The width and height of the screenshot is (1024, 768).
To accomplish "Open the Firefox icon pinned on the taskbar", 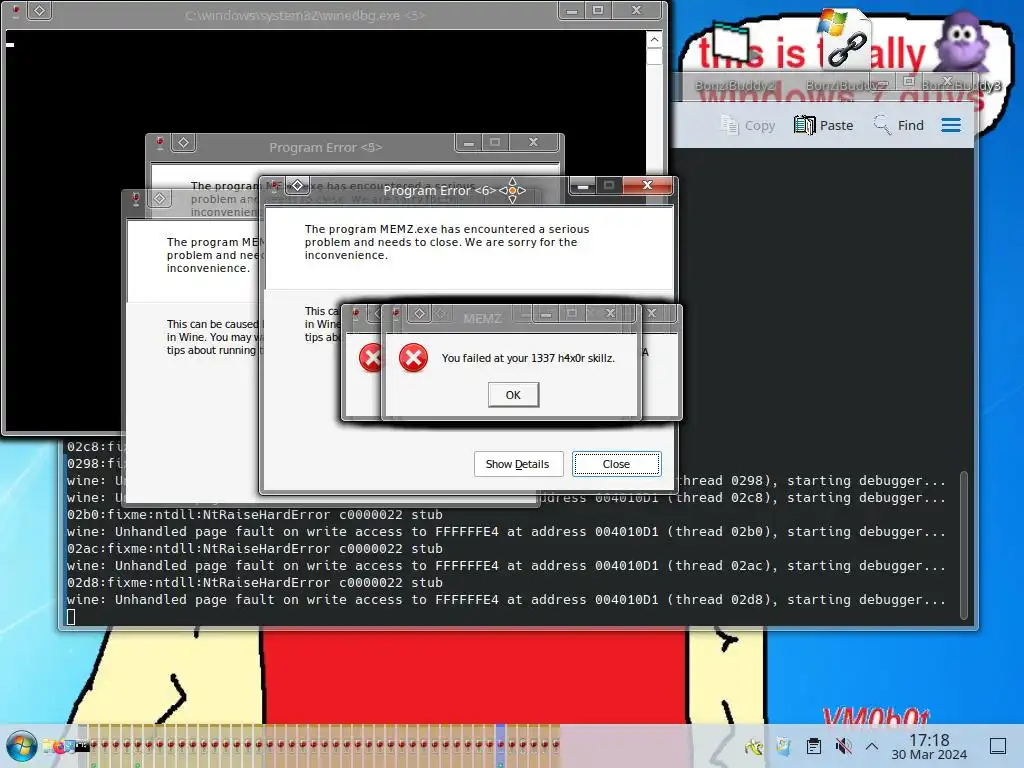I will [x=60, y=746].
